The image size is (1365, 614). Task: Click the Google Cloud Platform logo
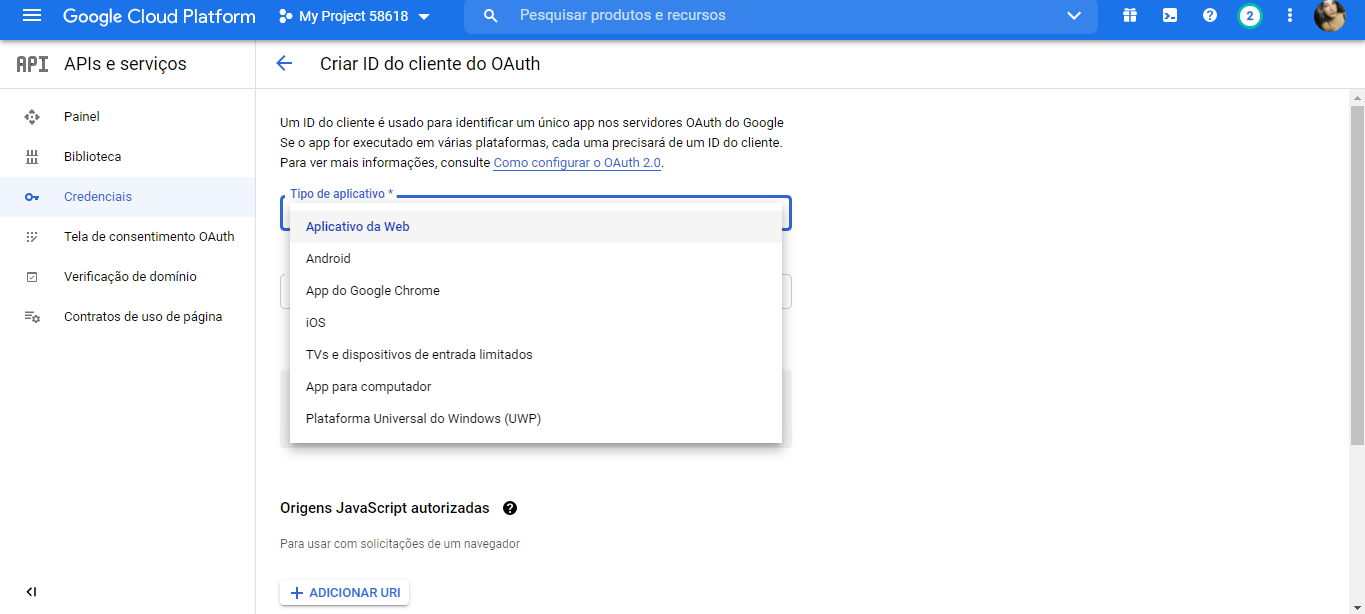[159, 16]
